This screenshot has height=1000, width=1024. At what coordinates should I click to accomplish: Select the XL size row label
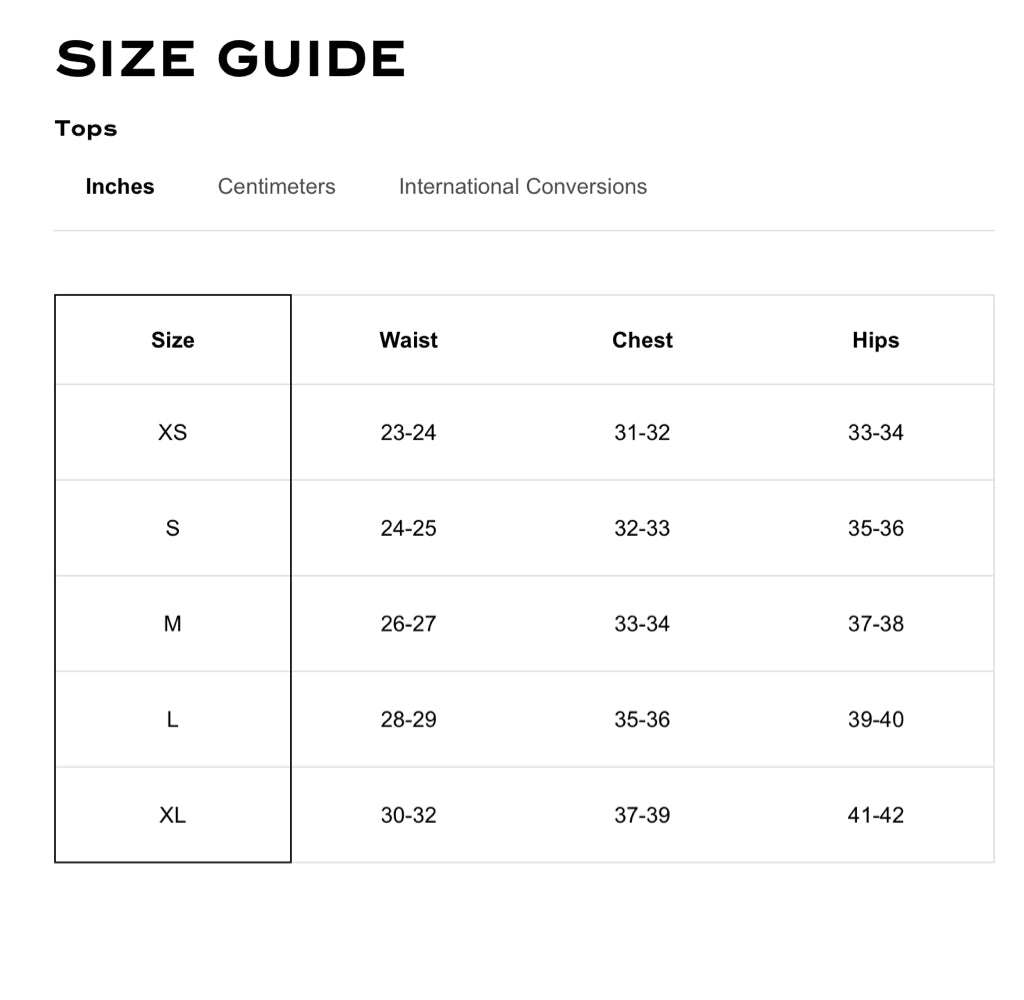pyautogui.click(x=172, y=815)
